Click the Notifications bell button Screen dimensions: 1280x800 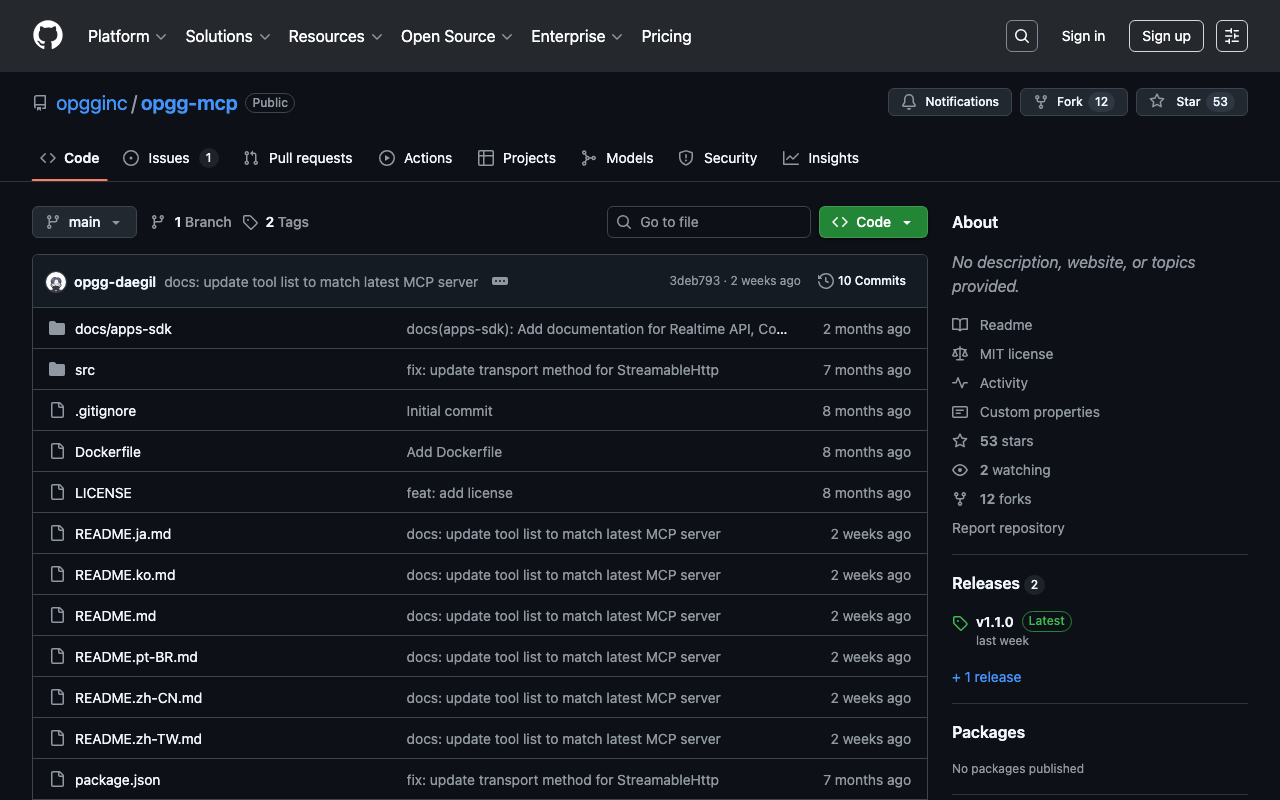point(949,102)
